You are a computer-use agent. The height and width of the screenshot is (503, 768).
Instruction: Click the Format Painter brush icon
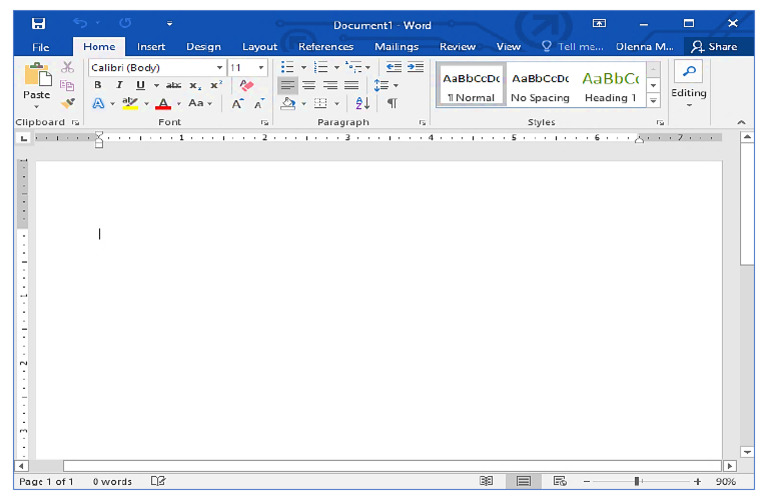coord(68,104)
